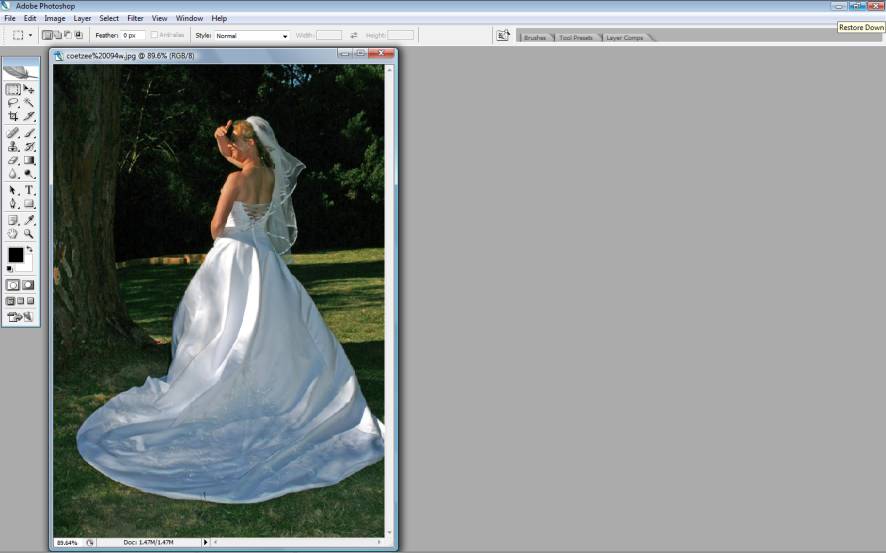
Task: Open the Help menu
Action: pos(219,18)
